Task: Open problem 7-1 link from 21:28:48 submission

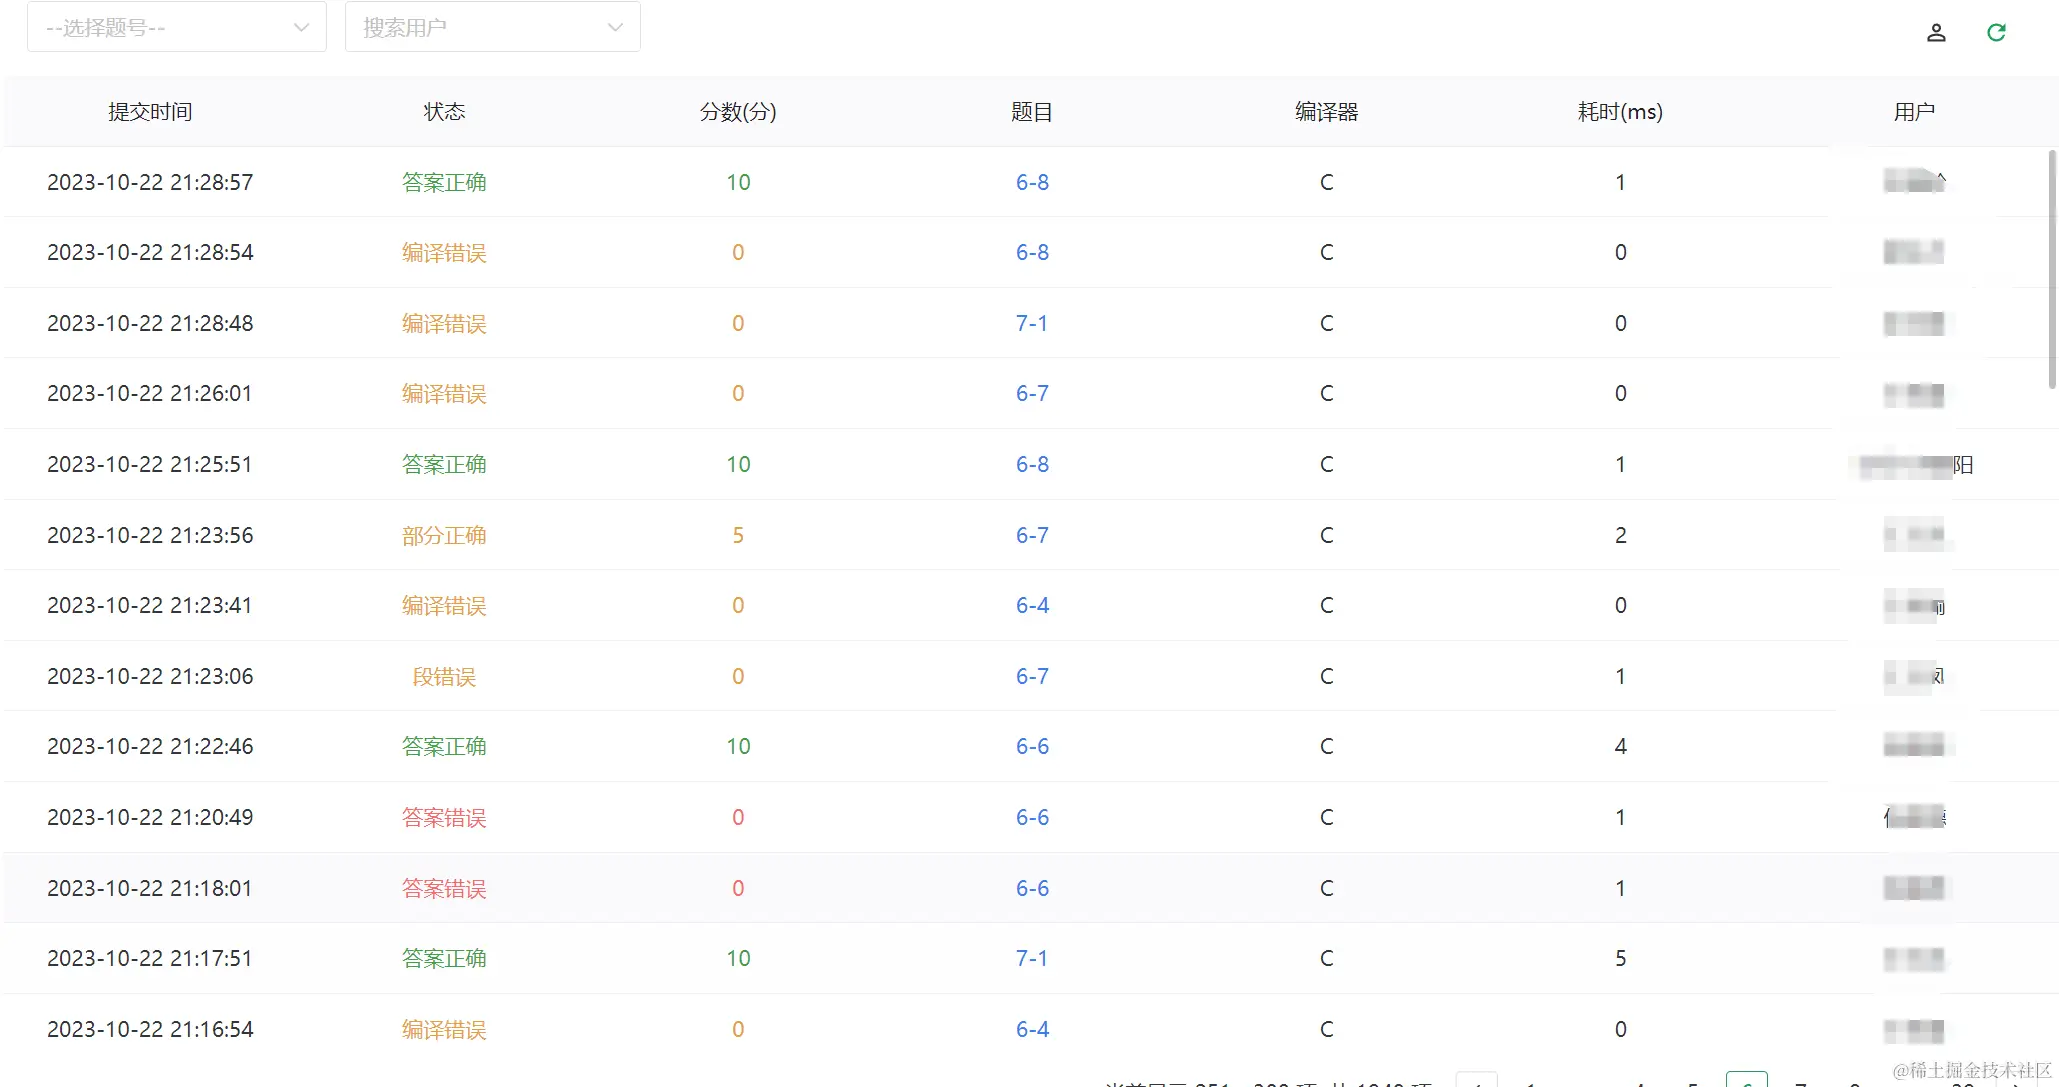Action: pos(1032,323)
